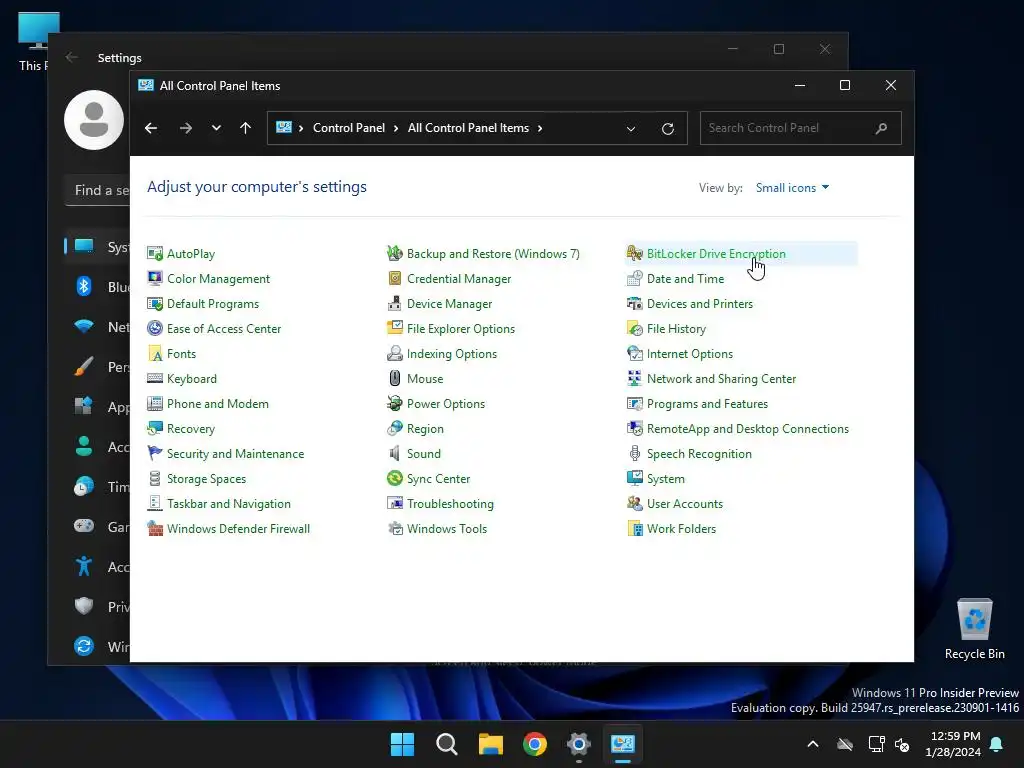1024x768 pixels.
Task: Go back in Control Panel navigation
Action: coord(151,128)
